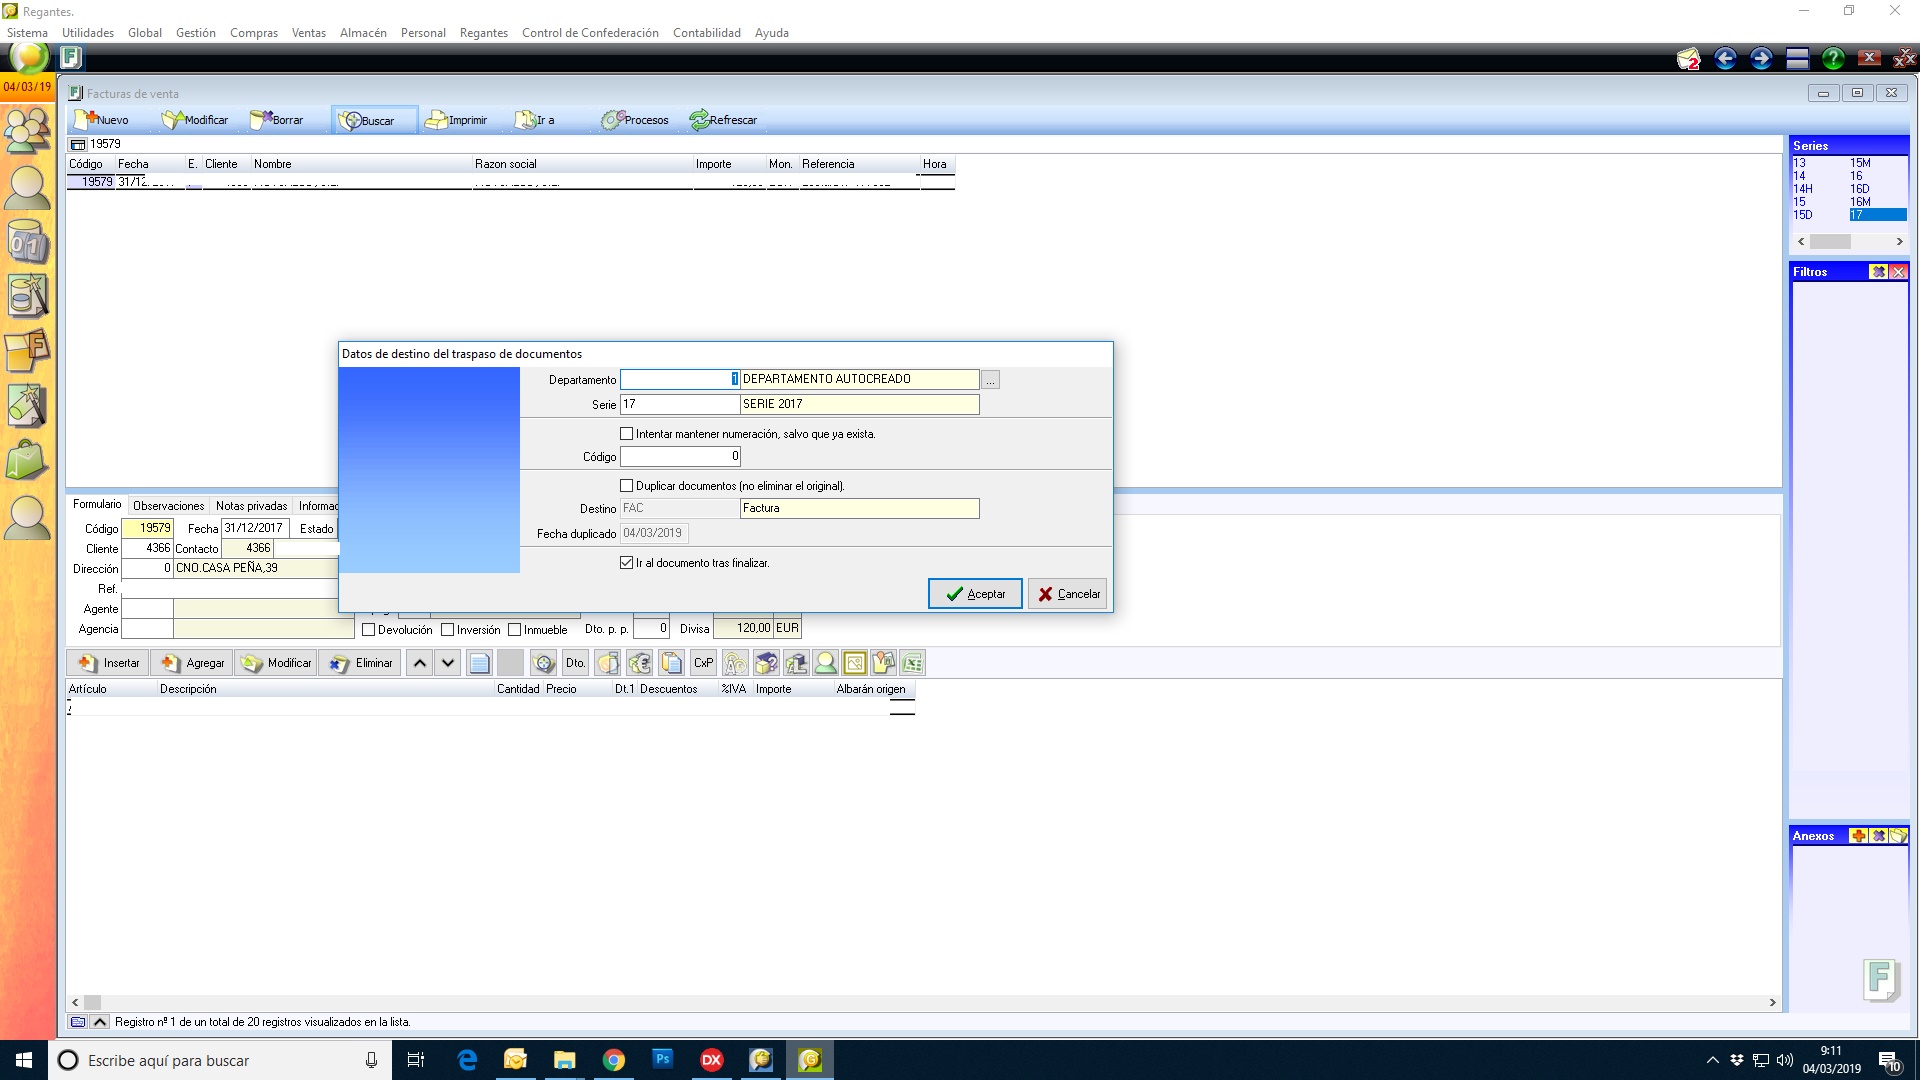Image resolution: width=1920 pixels, height=1080 pixels.
Task: Click the Filtros tools icon
Action: coord(1878,272)
